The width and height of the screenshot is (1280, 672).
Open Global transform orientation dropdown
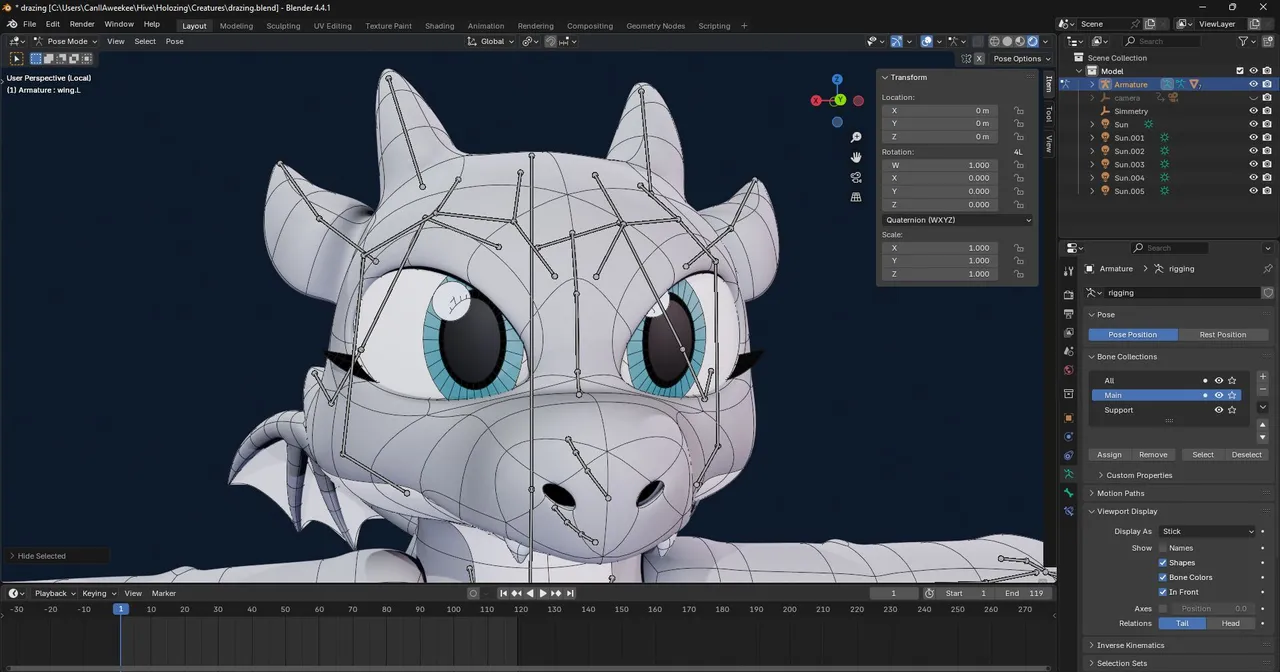[x=491, y=41]
